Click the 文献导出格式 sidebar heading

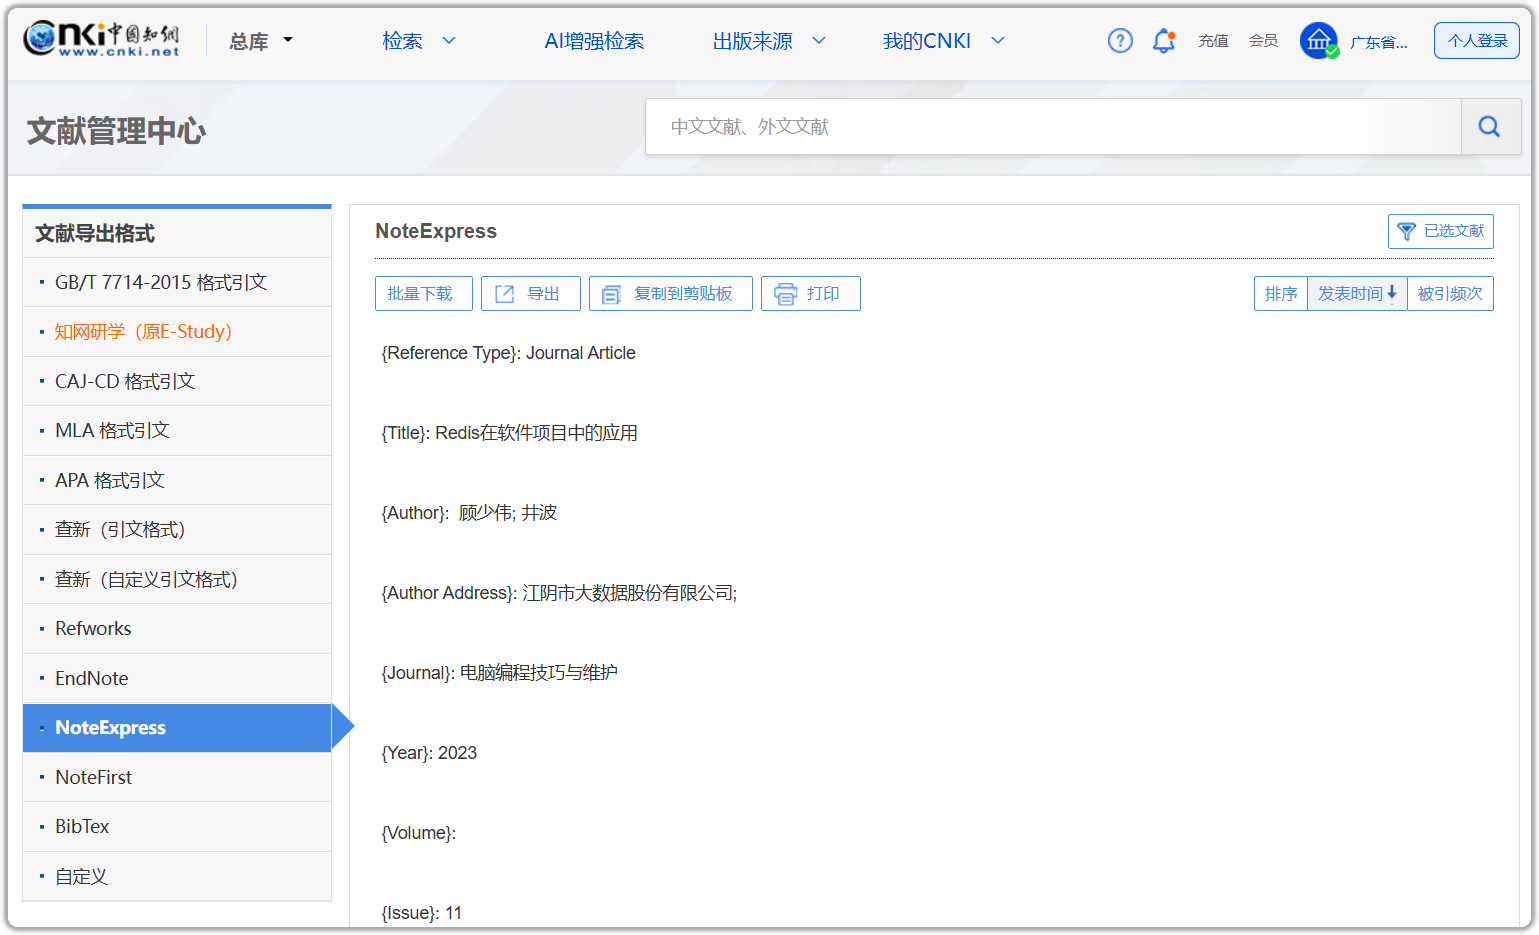95,234
